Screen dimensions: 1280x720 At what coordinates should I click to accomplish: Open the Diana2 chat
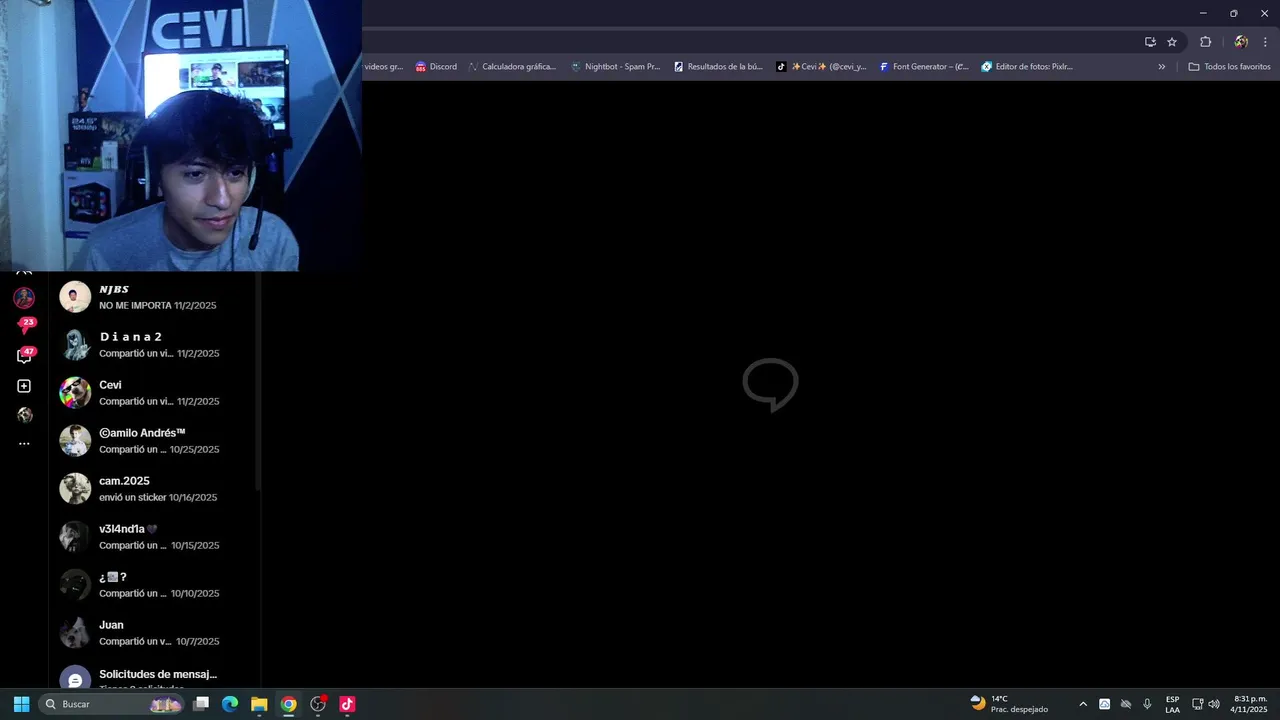point(154,345)
